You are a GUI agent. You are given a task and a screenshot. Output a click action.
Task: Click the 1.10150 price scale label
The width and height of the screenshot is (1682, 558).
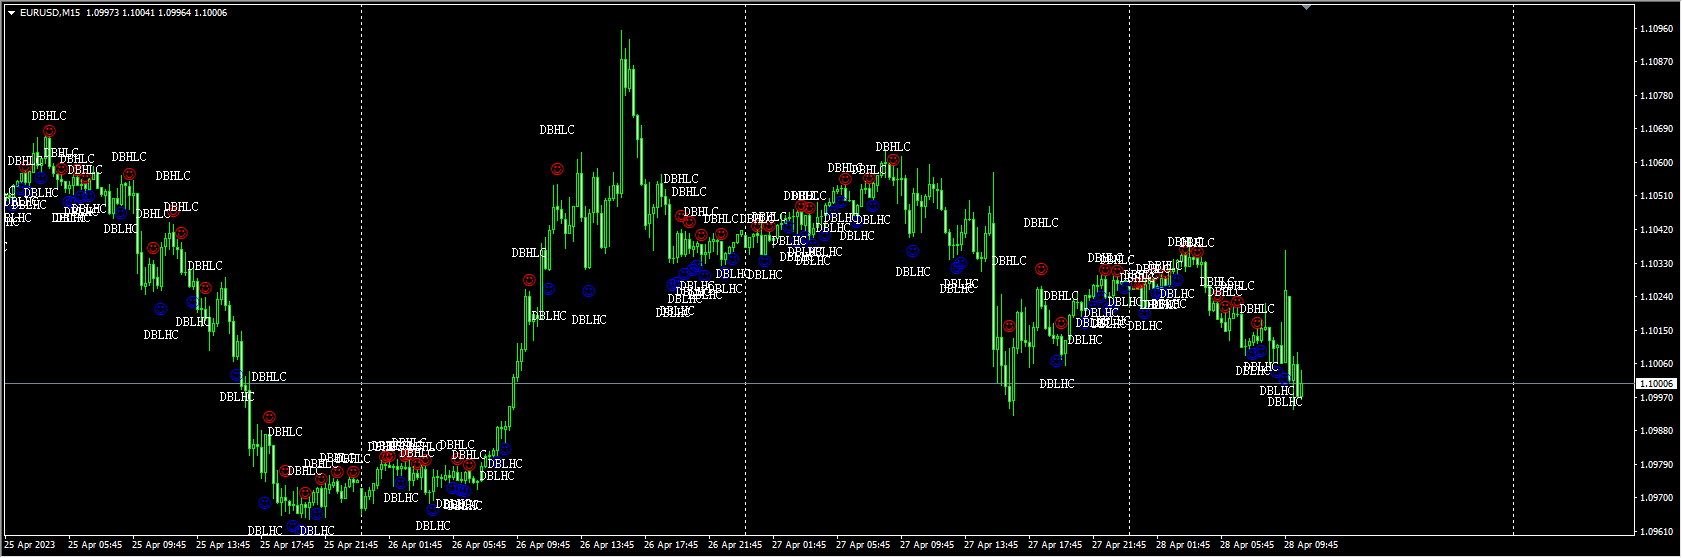point(1657,331)
